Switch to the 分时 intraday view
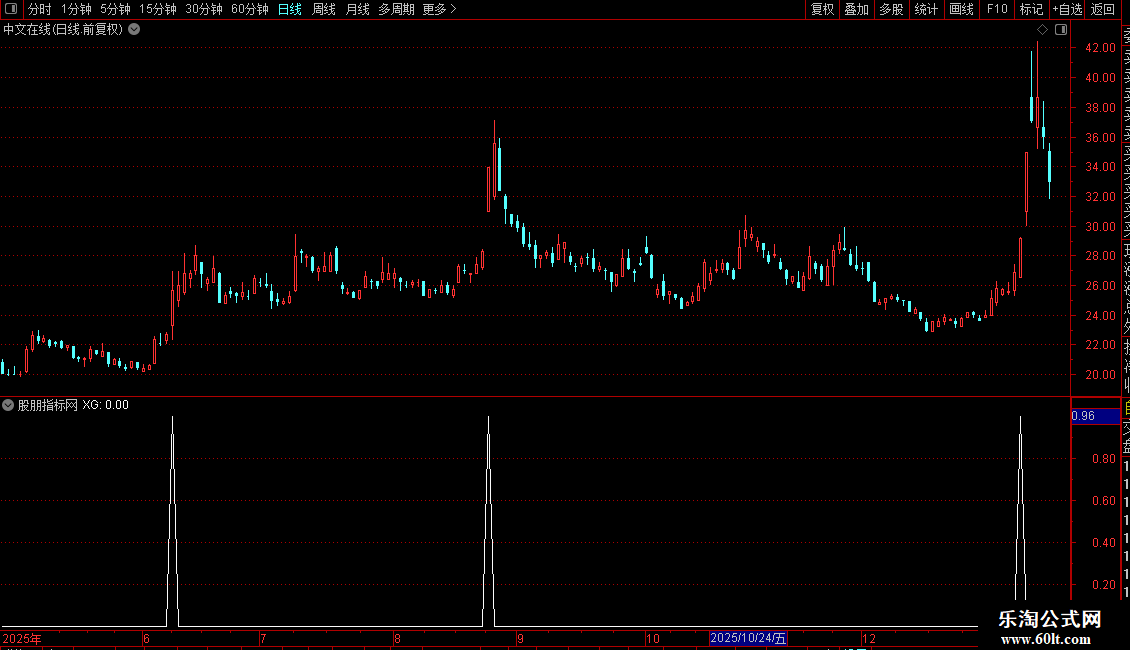1130x650 pixels. 40,9
